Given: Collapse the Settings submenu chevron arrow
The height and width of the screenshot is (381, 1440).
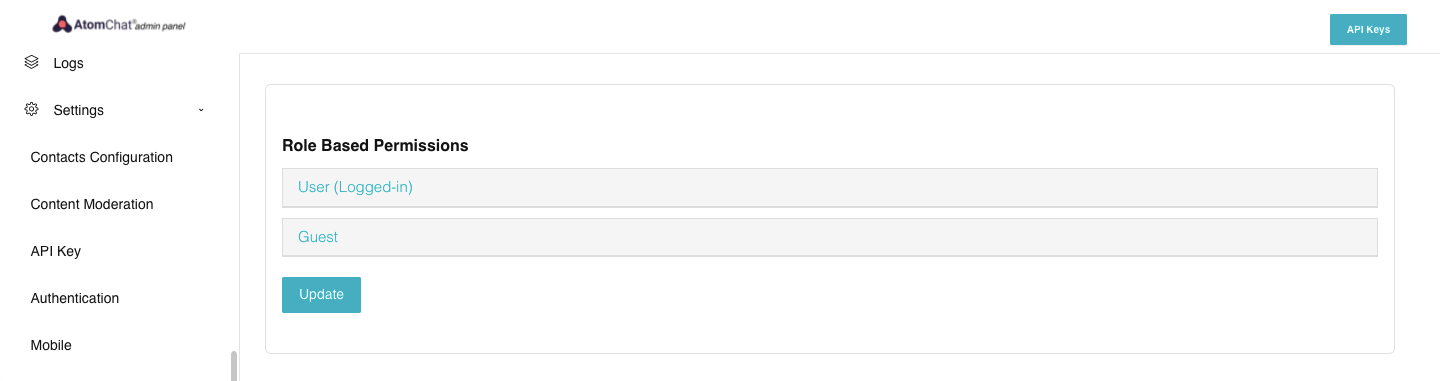Looking at the screenshot, I should click(x=201, y=109).
